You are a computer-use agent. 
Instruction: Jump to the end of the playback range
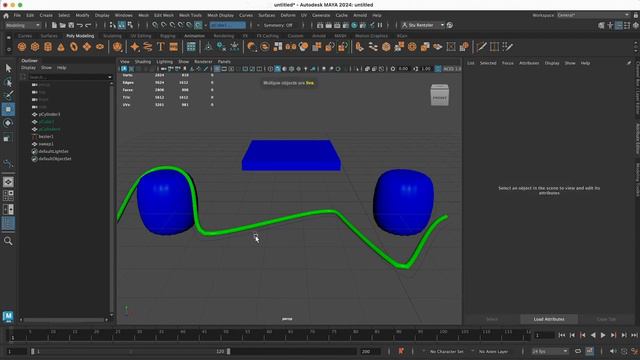tap(634, 335)
